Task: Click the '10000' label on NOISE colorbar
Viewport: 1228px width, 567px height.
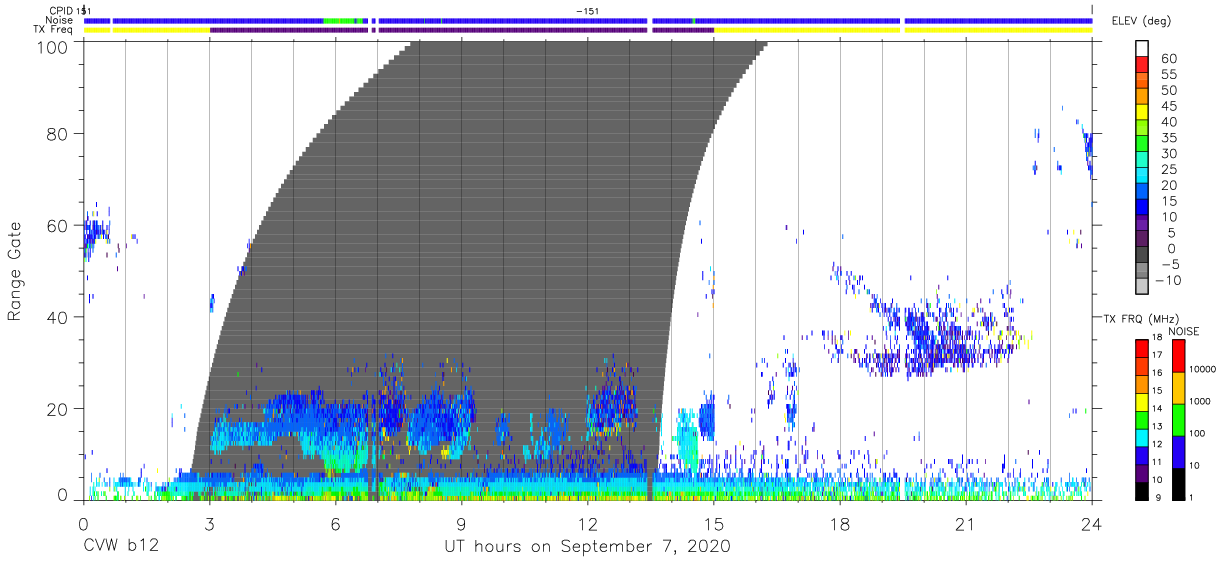Action: 1203,369
